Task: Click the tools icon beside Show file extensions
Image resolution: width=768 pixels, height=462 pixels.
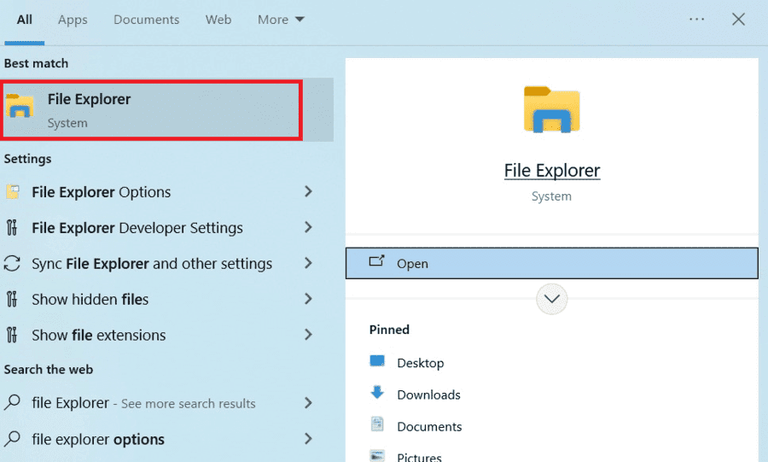Action: 12,335
